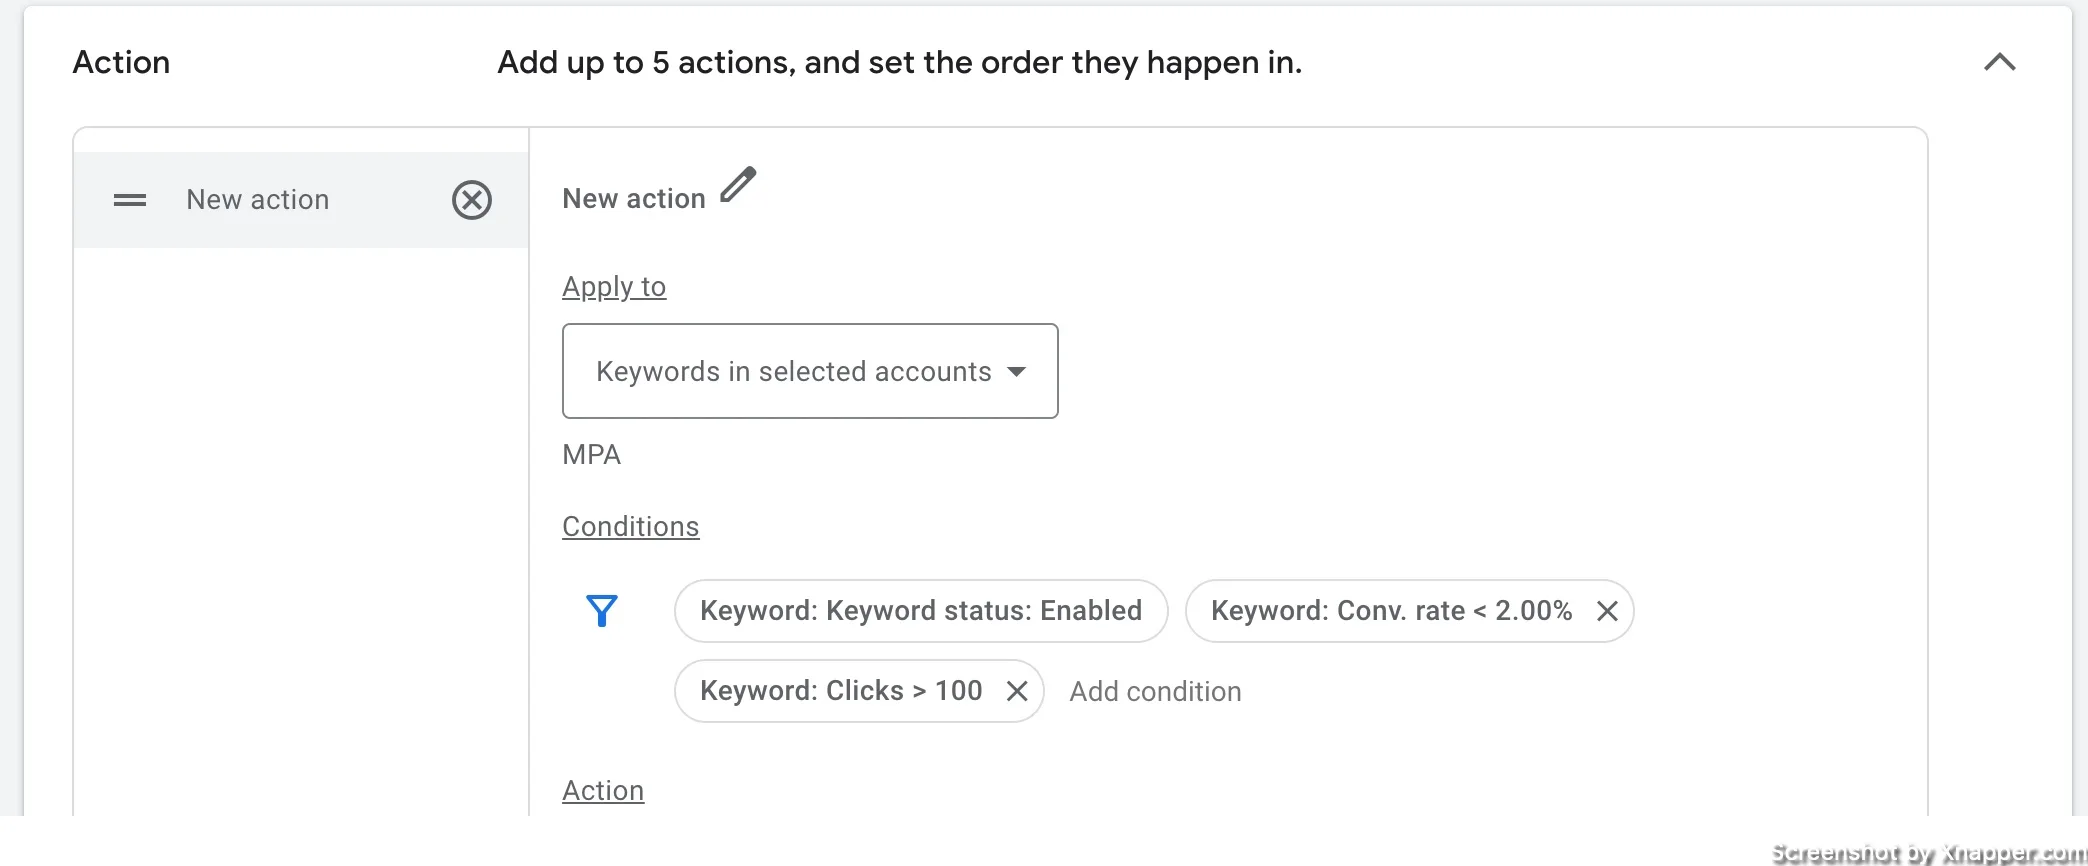Image resolution: width=2088 pixels, height=866 pixels.
Task: Select New action in the left list
Action: coord(301,200)
